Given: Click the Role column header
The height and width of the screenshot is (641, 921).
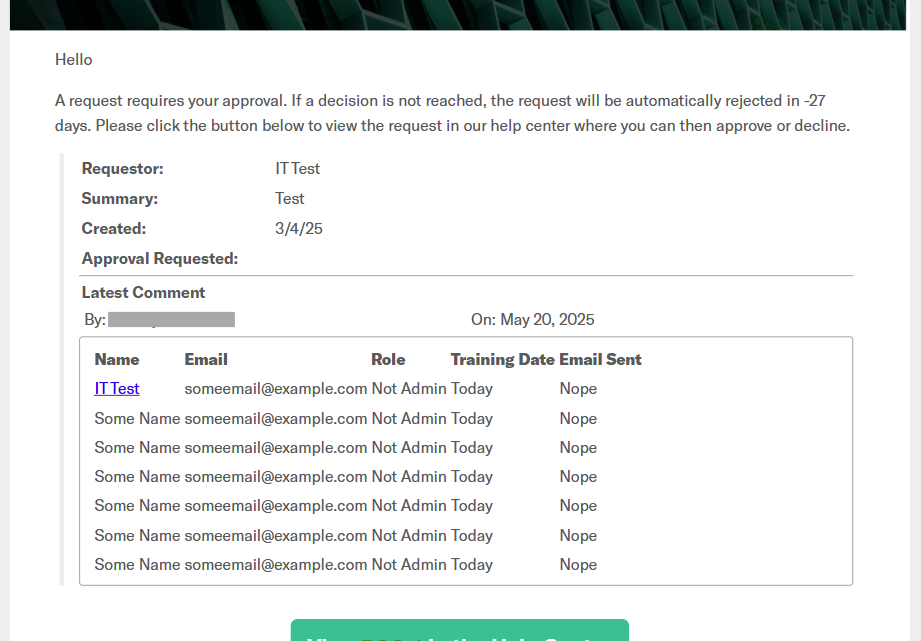Looking at the screenshot, I should (x=388, y=359).
